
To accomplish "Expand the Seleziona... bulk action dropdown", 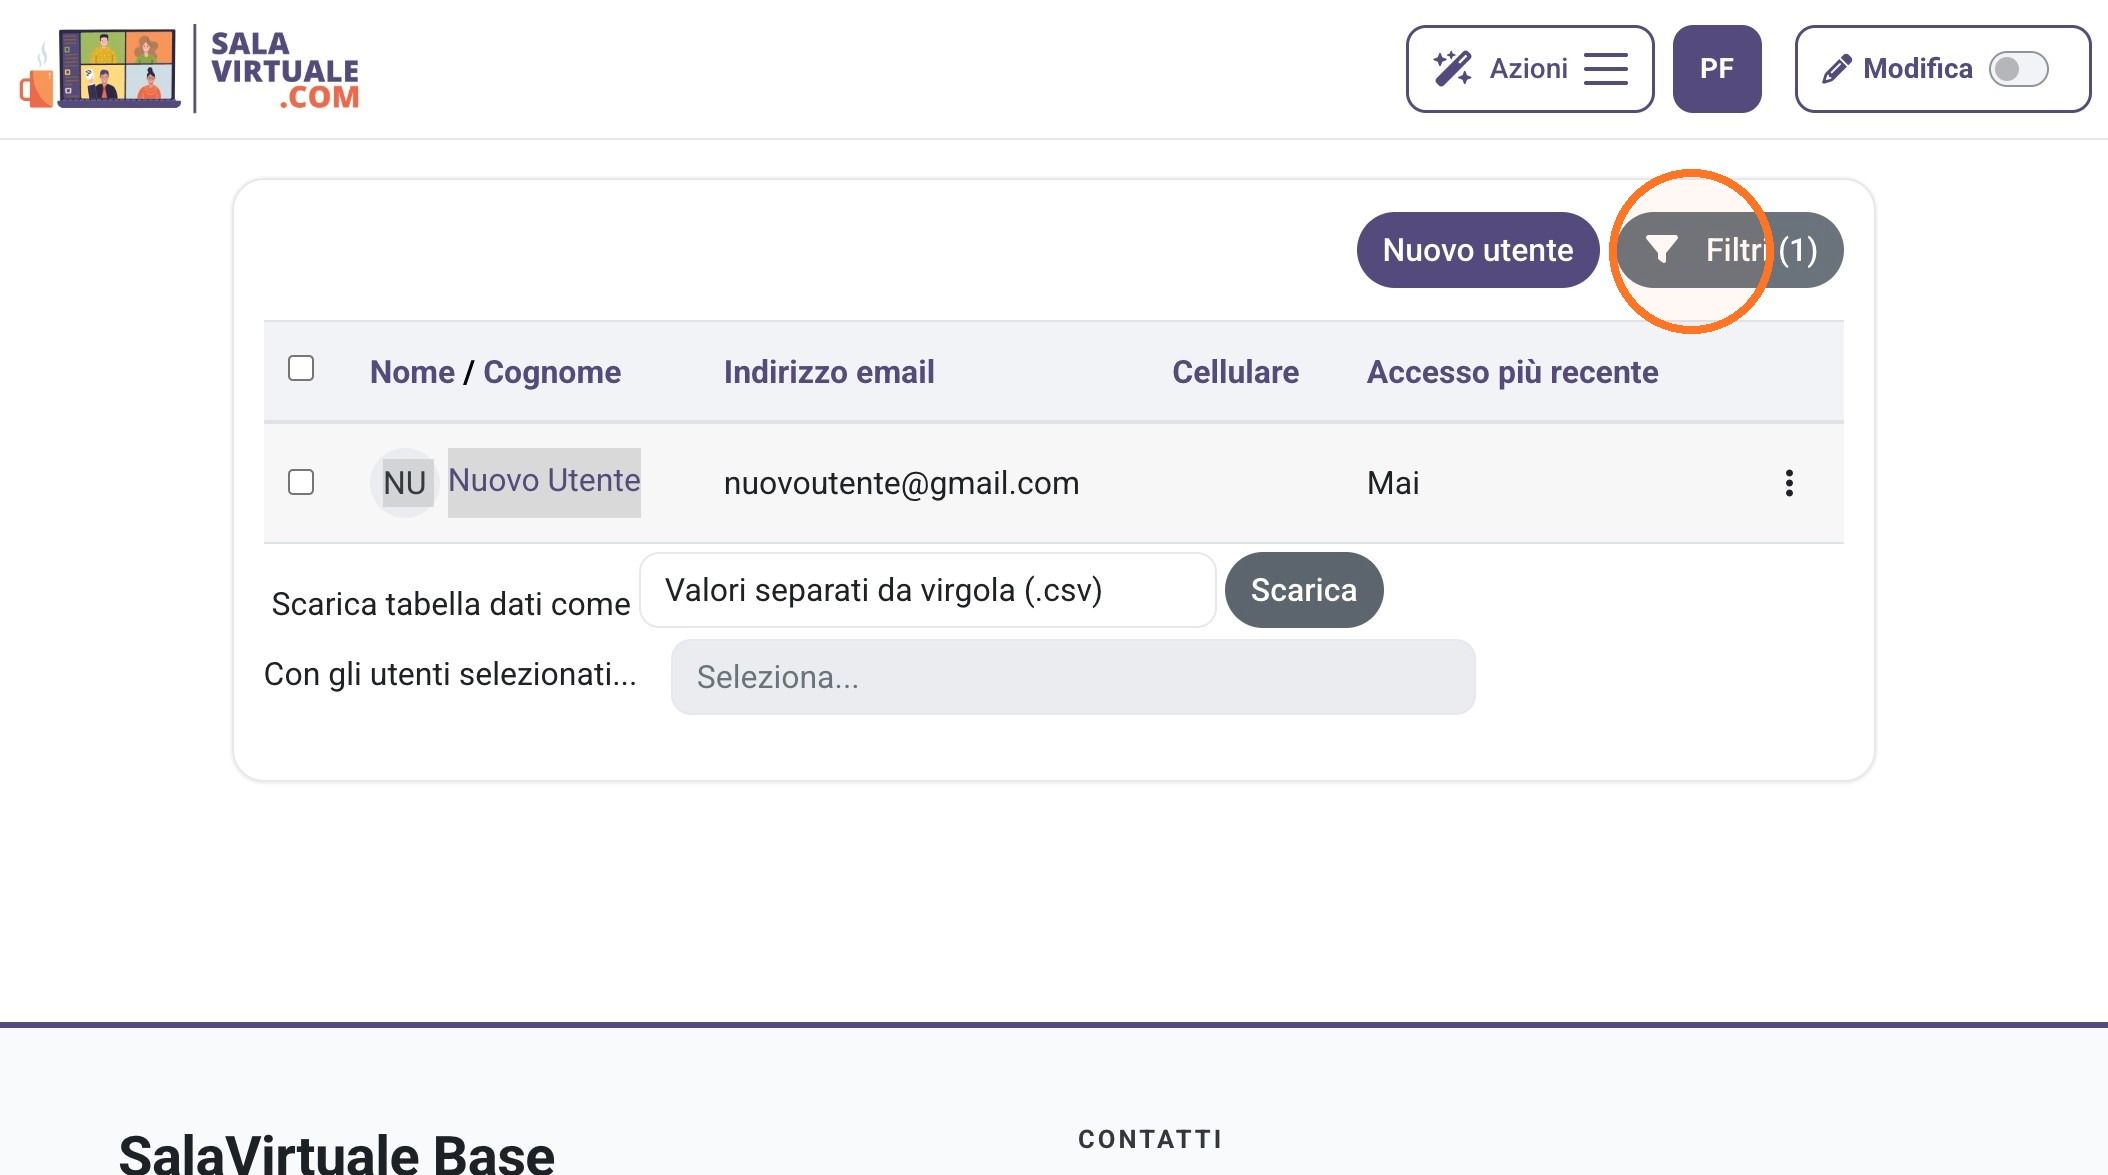I will [1073, 677].
